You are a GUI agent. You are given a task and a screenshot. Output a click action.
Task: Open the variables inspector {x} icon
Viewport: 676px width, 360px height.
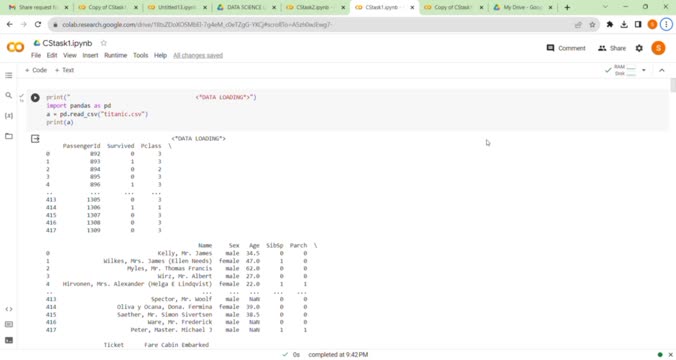9,116
